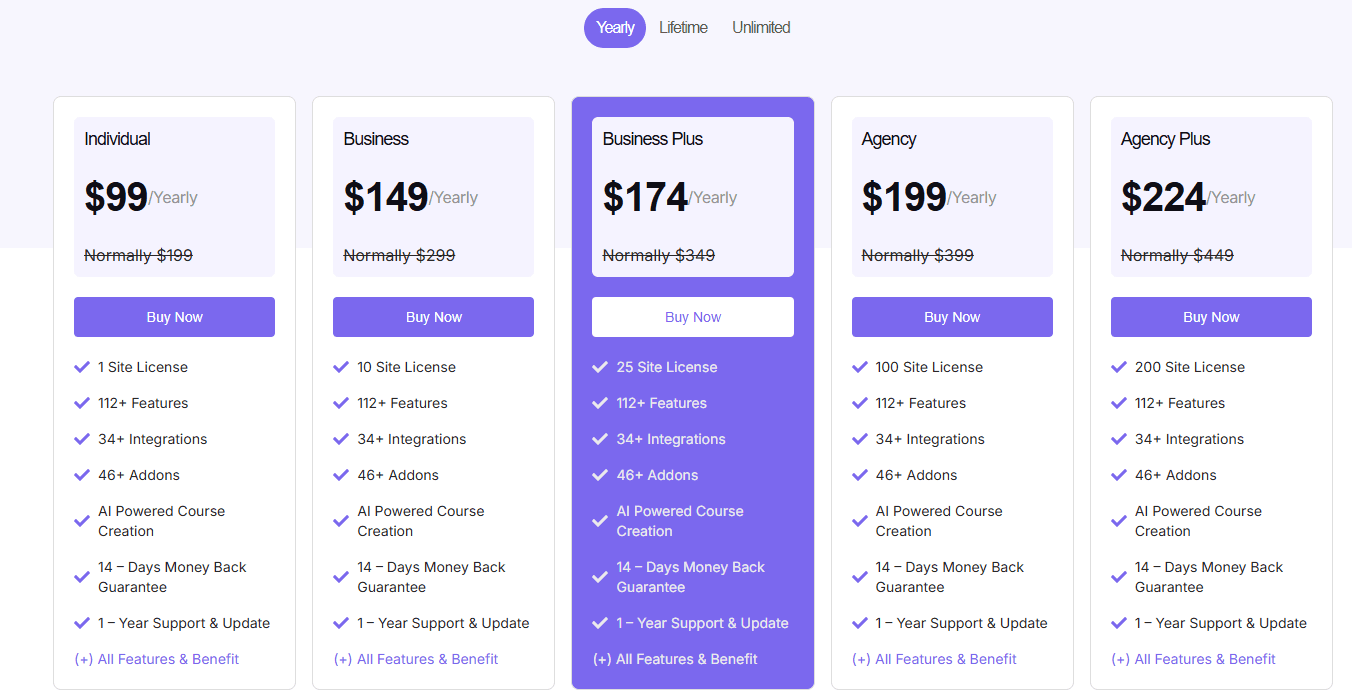
Task: Click checkmark beside 200 Site License
Action: (x=1118, y=367)
